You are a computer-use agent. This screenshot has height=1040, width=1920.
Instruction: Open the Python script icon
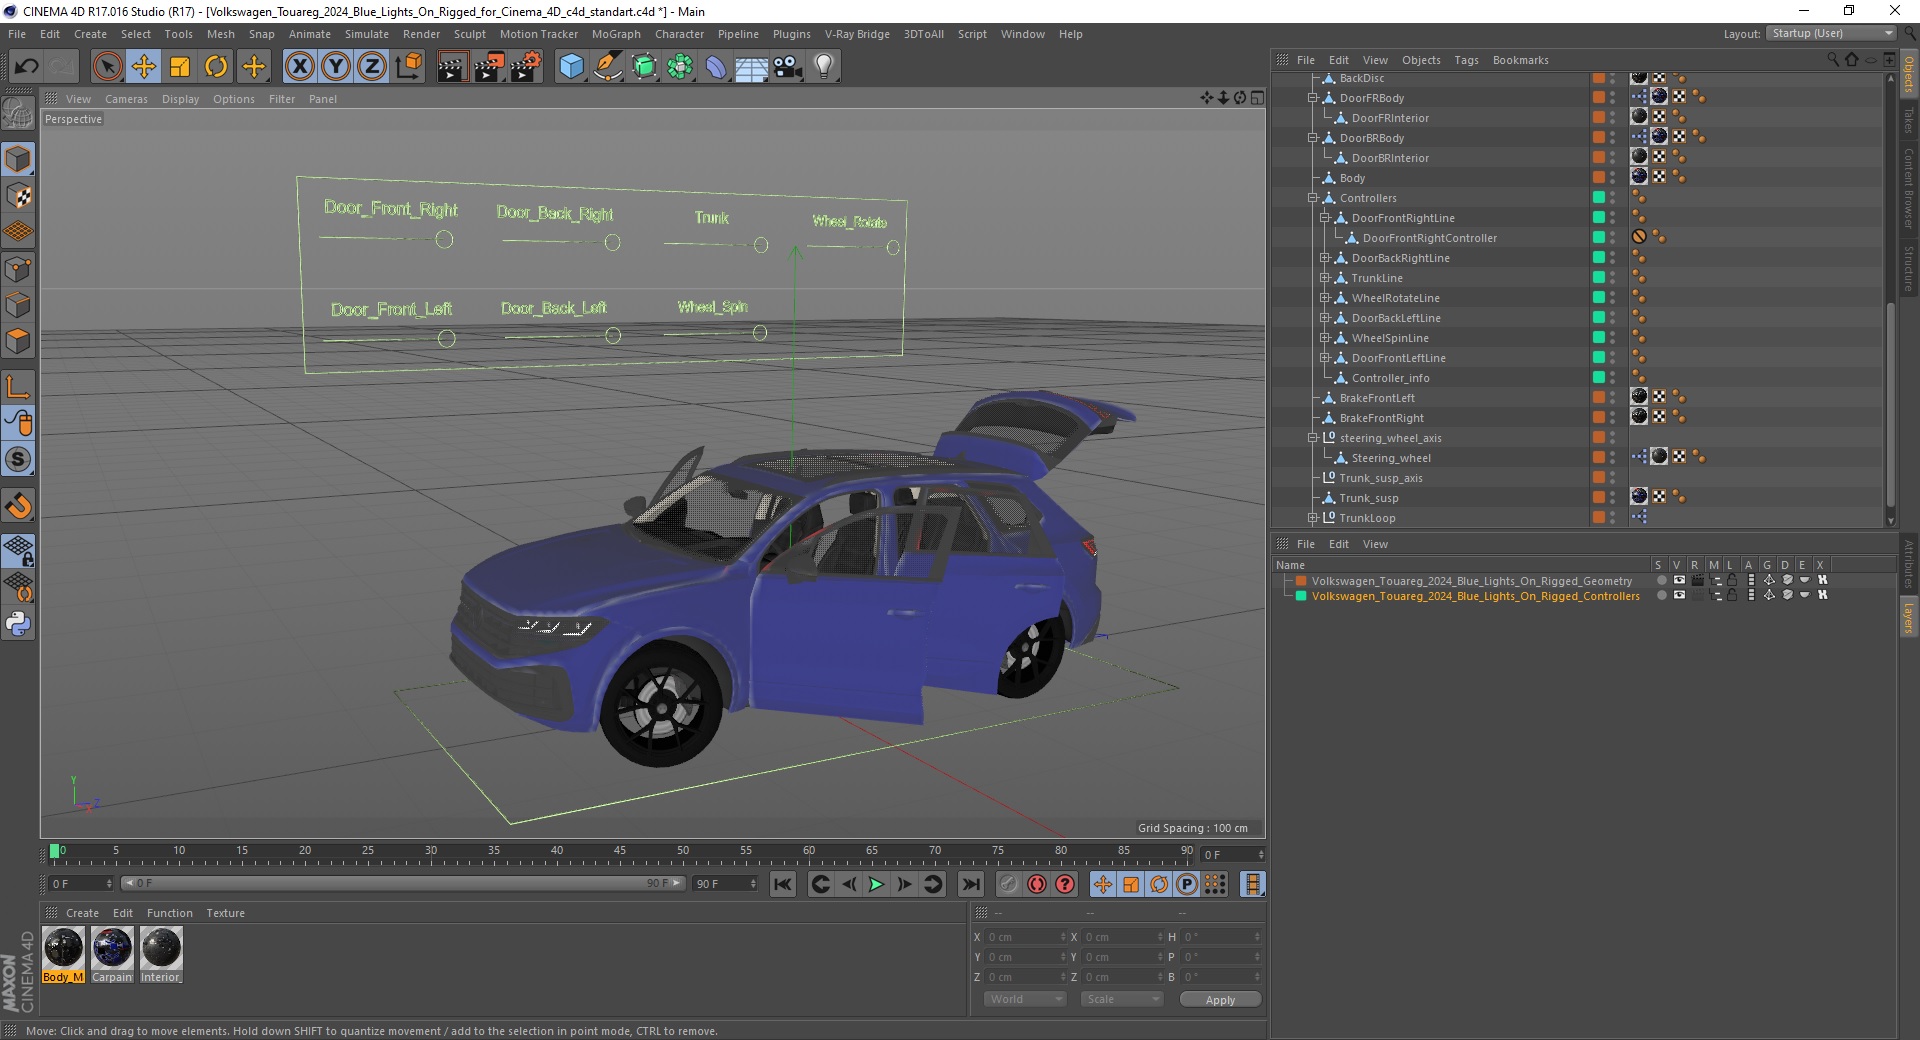(18, 624)
